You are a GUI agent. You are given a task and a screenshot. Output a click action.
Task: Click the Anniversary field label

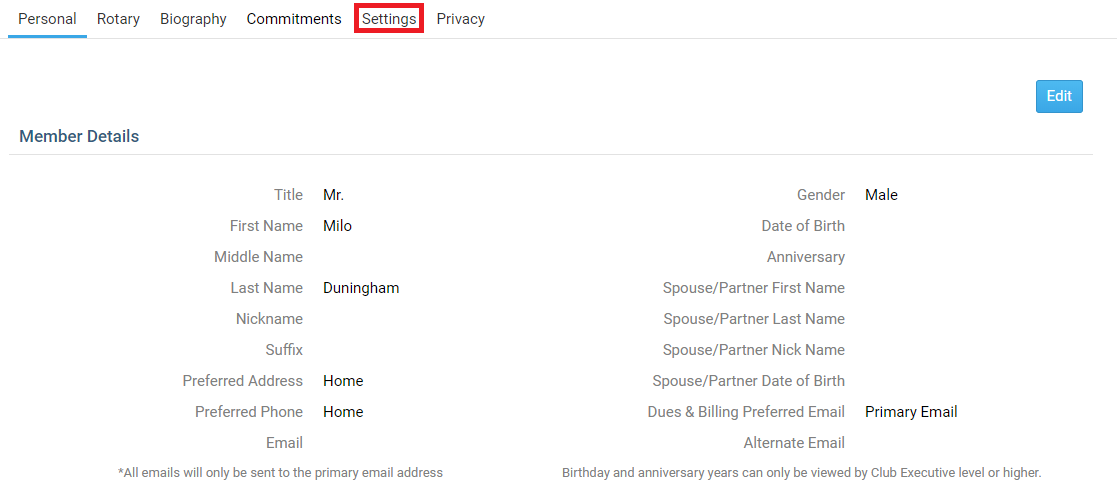coord(806,257)
